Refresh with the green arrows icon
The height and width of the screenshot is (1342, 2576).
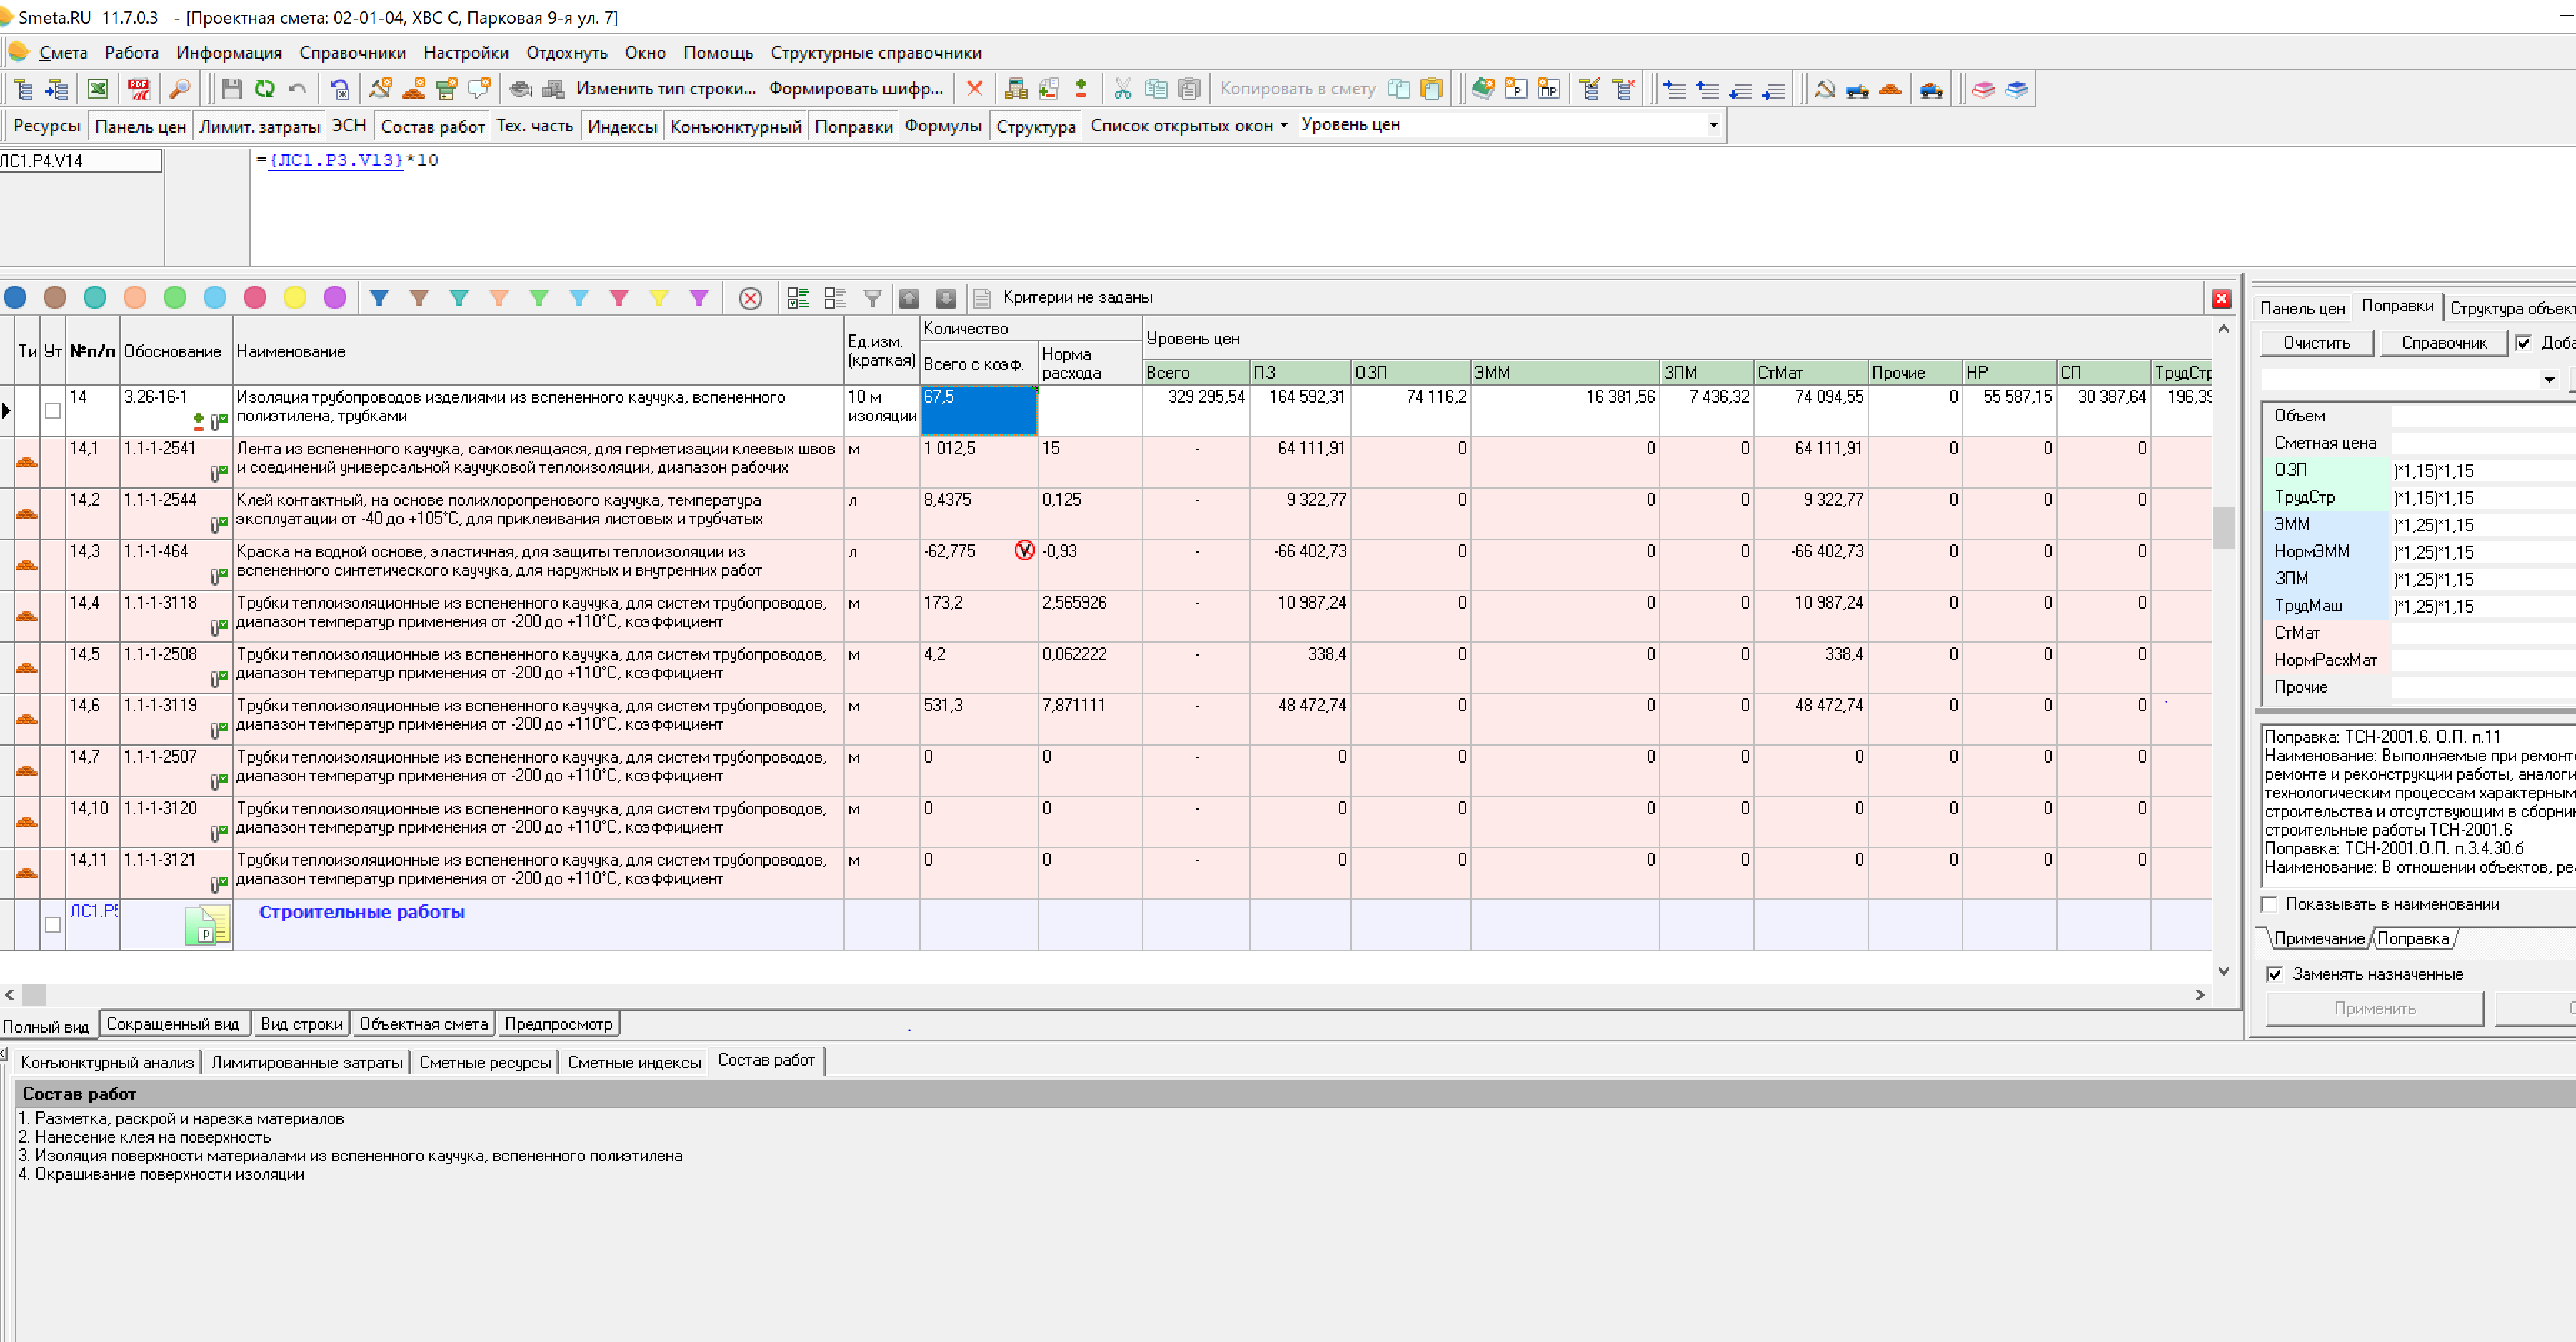(x=265, y=89)
